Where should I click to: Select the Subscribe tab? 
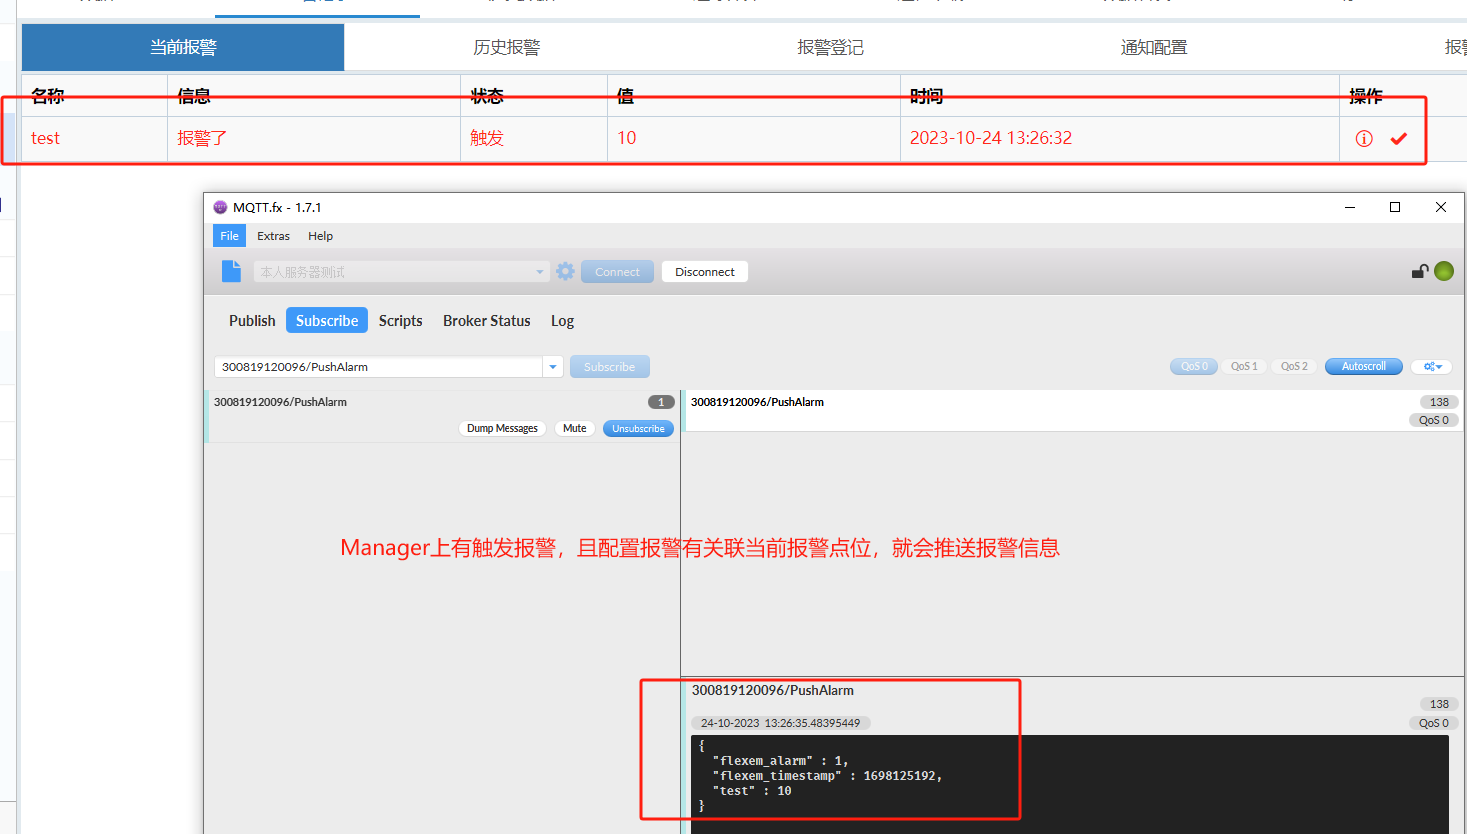(x=327, y=320)
